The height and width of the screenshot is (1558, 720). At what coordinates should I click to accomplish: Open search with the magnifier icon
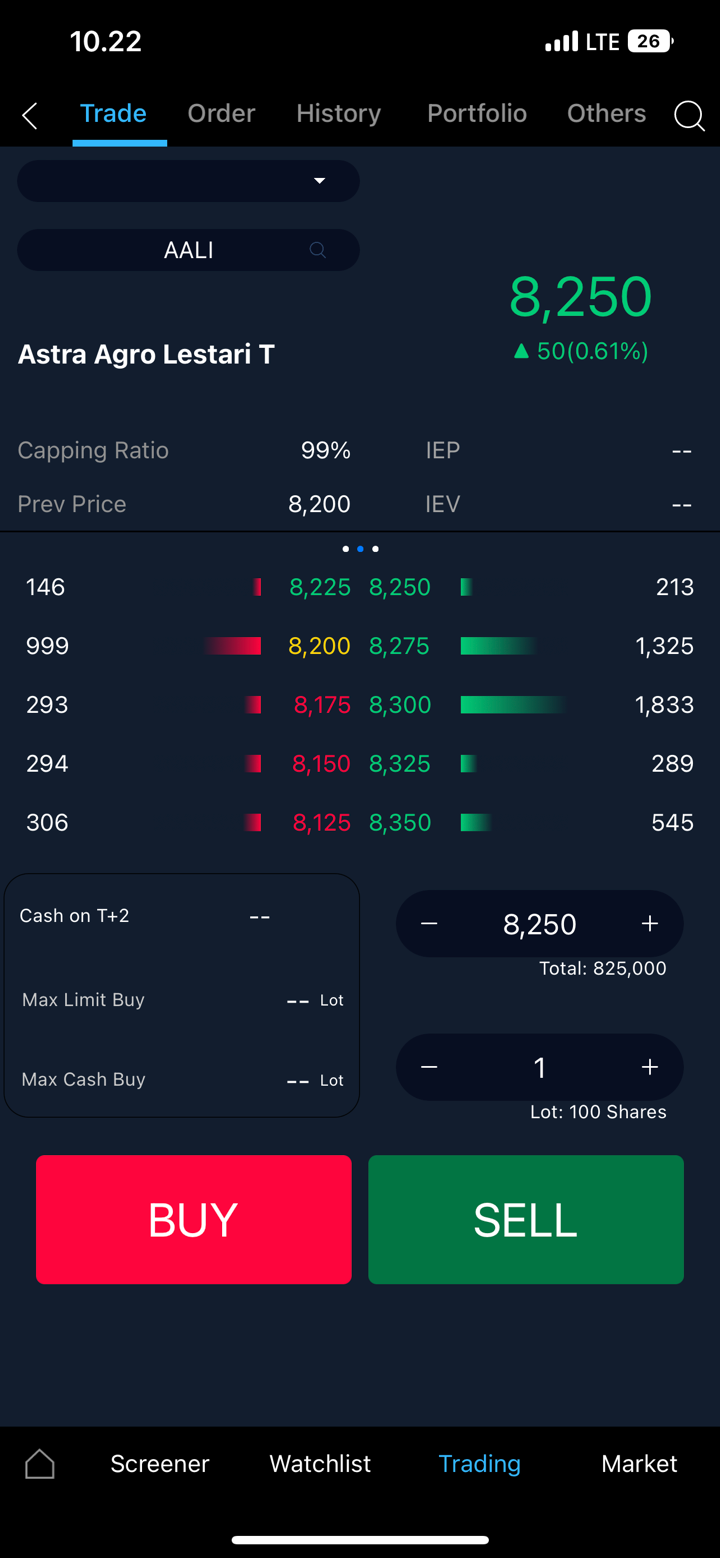pyautogui.click(x=689, y=115)
